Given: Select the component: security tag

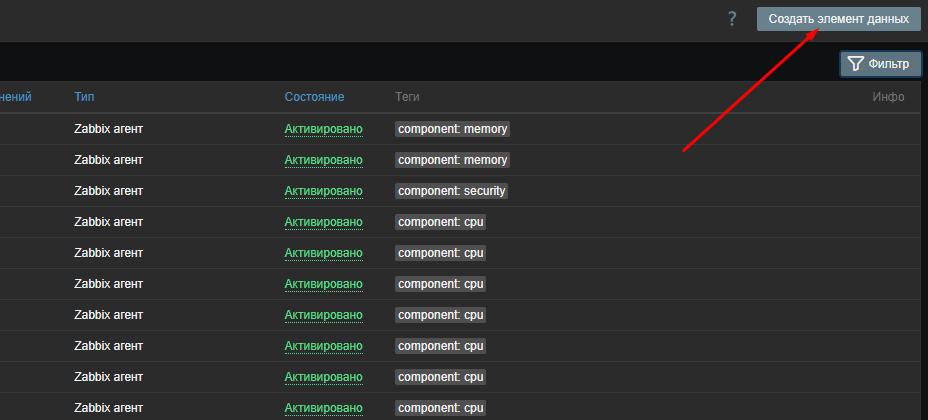Looking at the screenshot, I should point(452,191).
